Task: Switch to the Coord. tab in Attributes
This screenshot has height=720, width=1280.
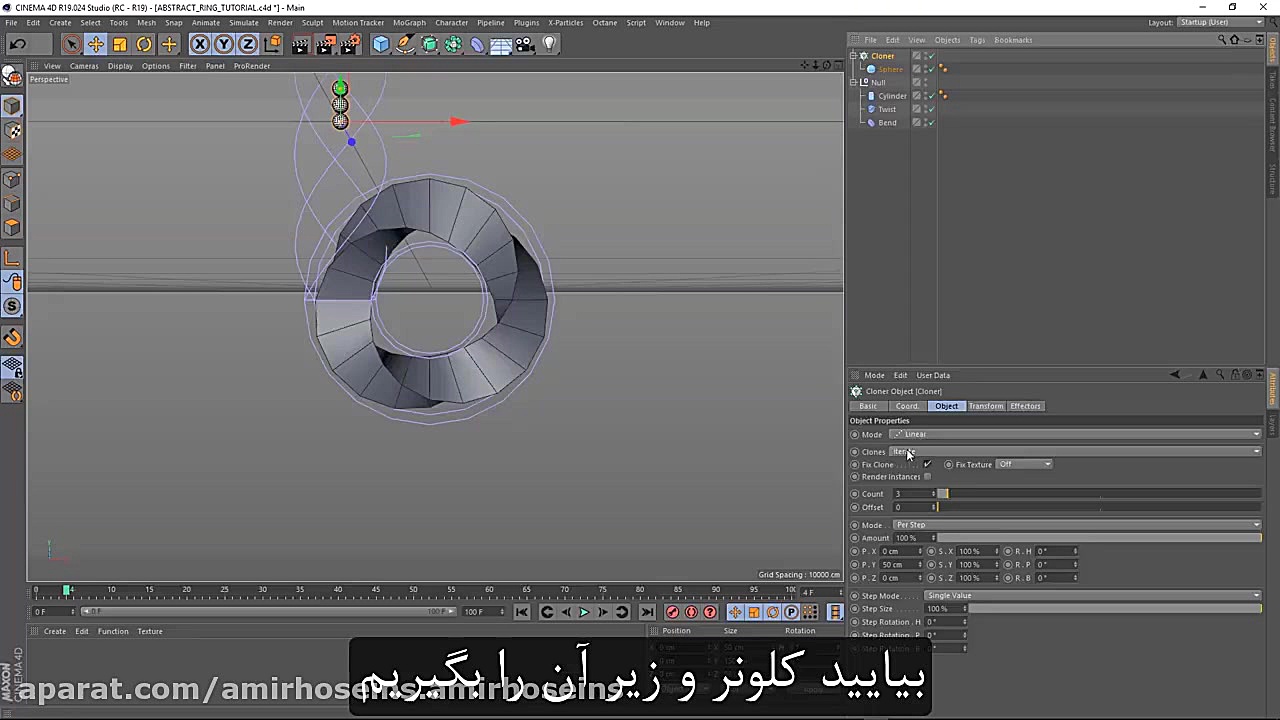Action: (x=906, y=406)
